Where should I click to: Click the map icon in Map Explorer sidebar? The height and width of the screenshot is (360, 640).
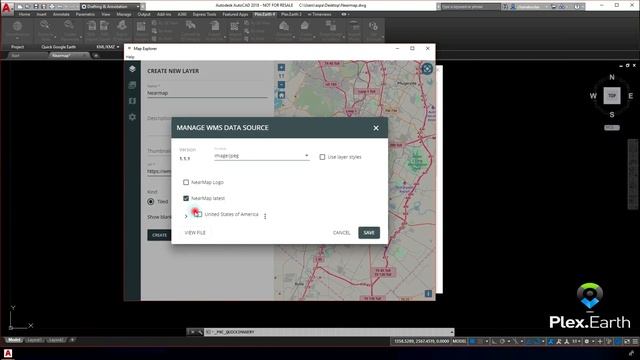click(x=132, y=101)
